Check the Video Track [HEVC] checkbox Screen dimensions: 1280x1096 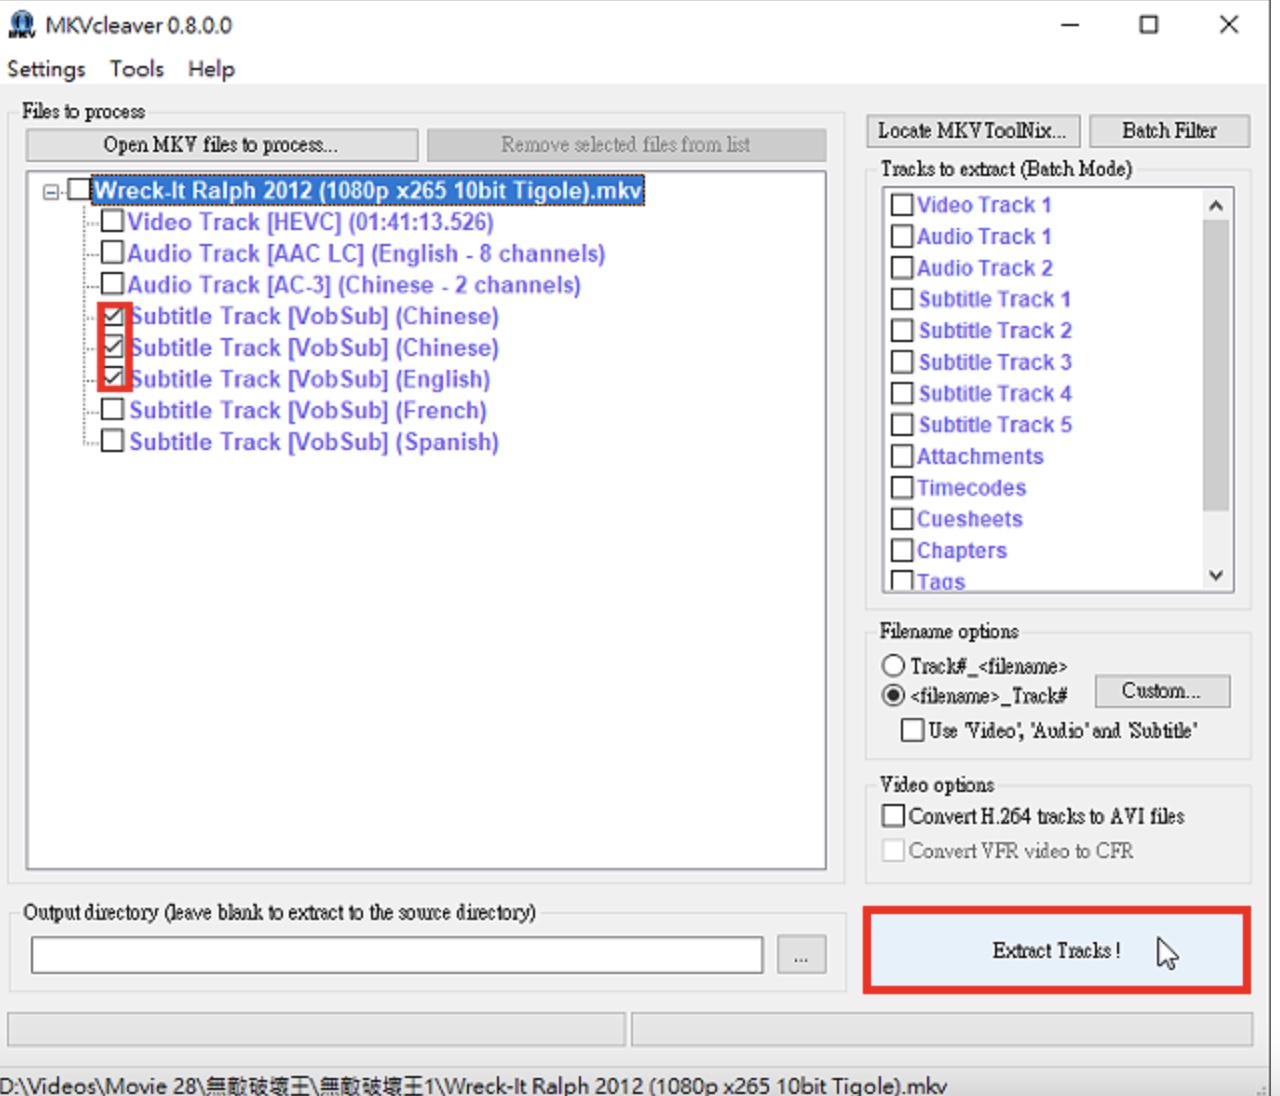click(112, 221)
